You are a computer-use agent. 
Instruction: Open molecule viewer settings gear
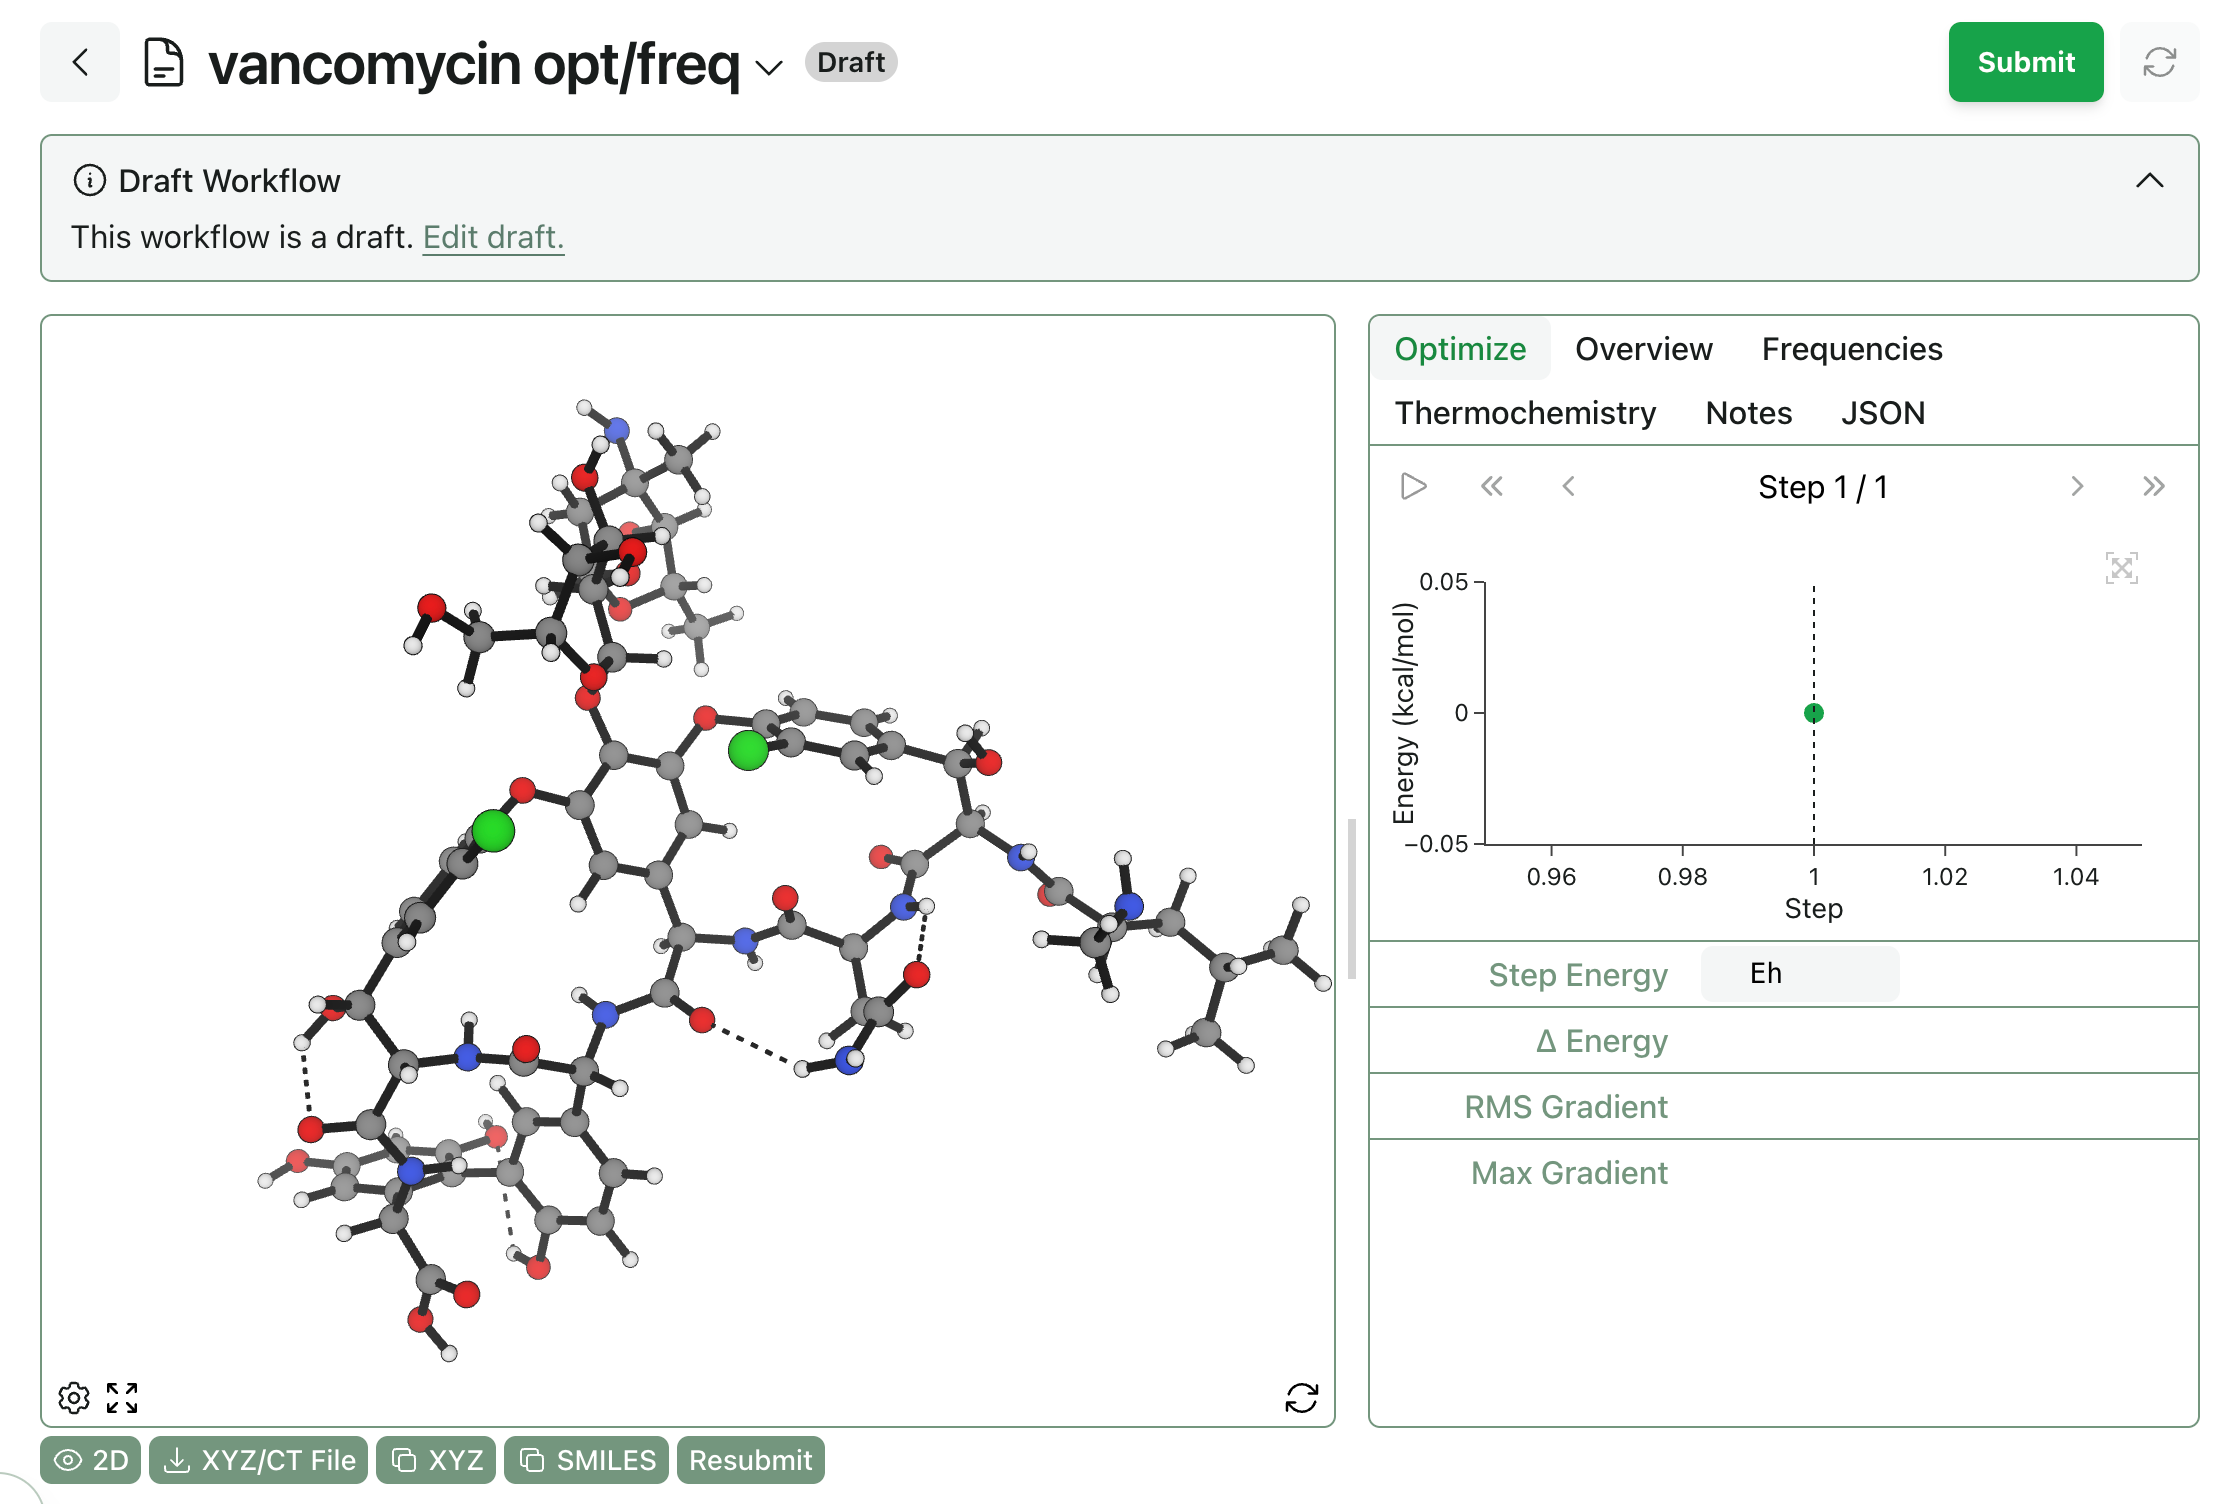74,1397
